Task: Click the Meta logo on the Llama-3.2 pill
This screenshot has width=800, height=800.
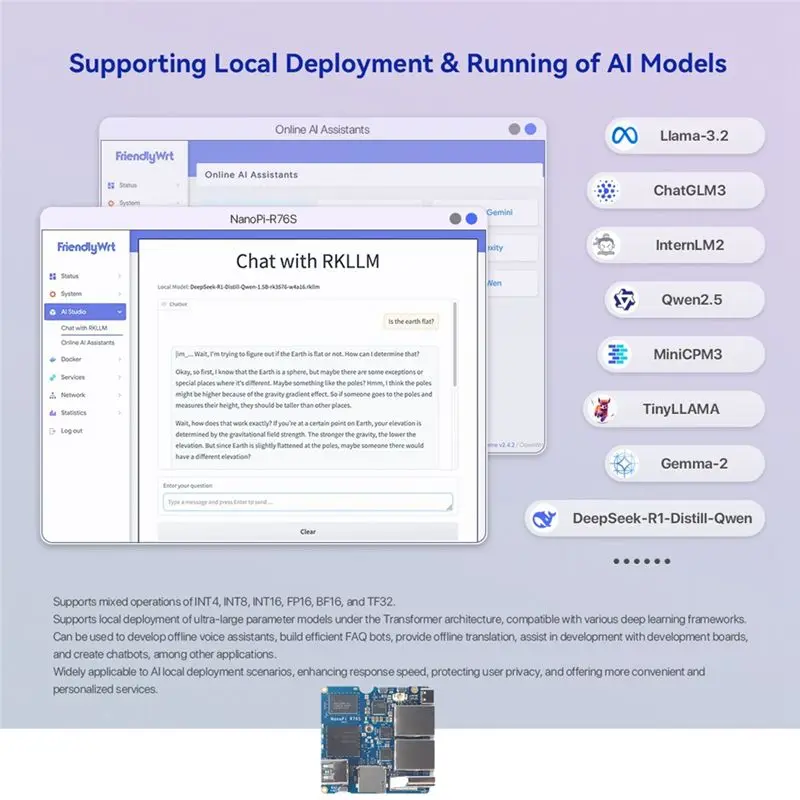Action: (624, 136)
